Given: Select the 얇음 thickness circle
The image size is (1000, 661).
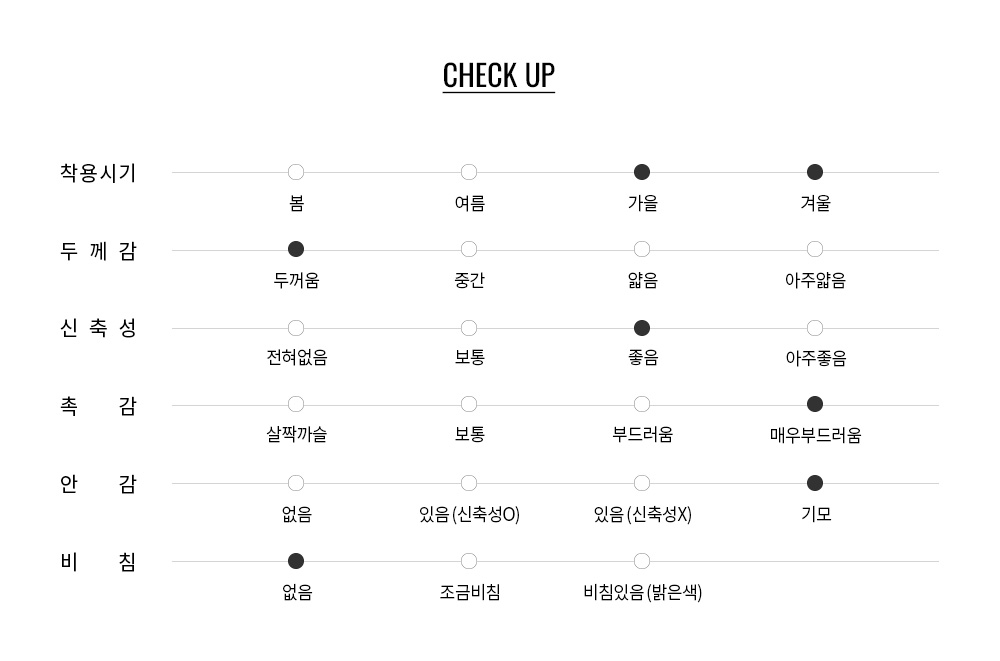Looking at the screenshot, I should pyautogui.click(x=642, y=249).
